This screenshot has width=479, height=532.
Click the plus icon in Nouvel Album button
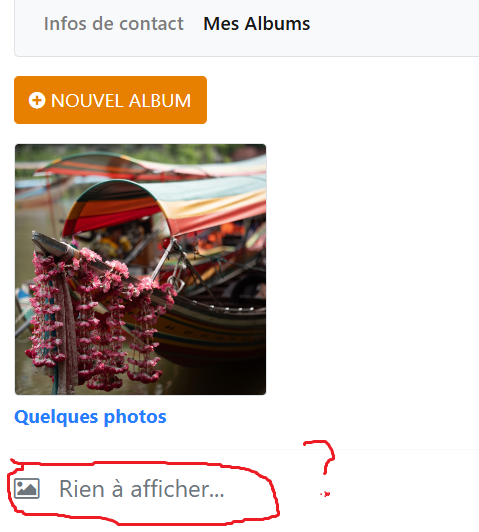[x=37, y=100]
